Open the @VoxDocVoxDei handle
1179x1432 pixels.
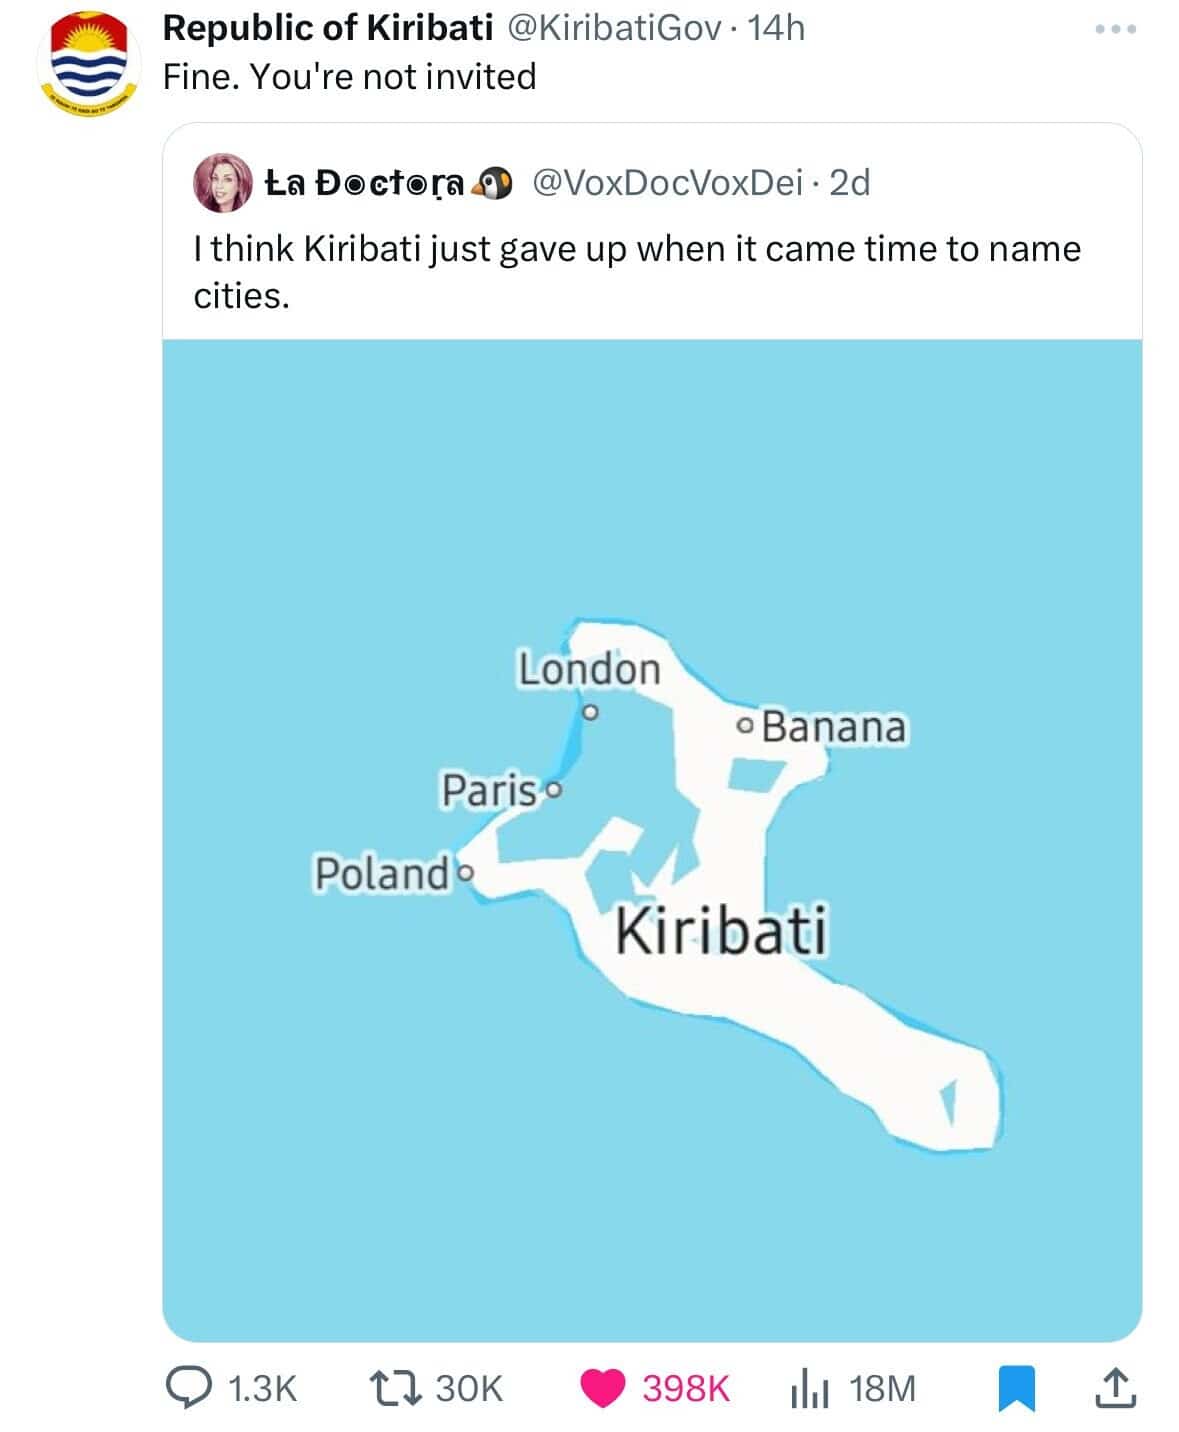(668, 182)
